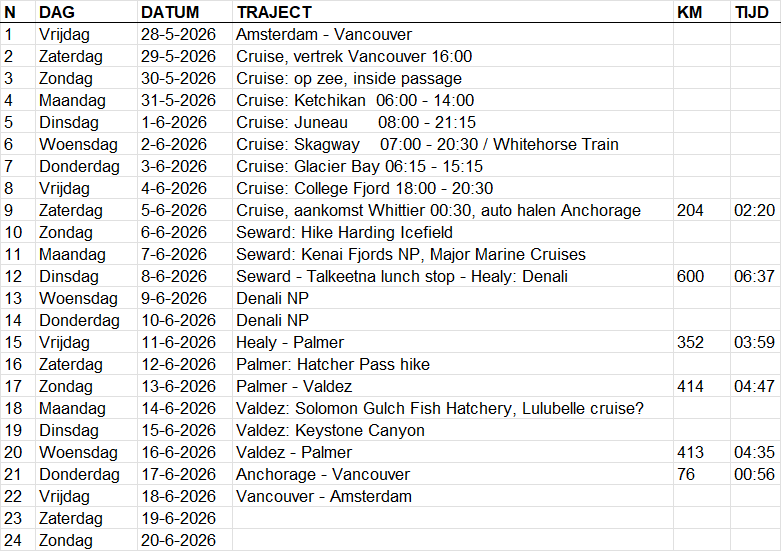
Task: Select the cell with date 28-5-2026
Action: (x=185, y=34)
